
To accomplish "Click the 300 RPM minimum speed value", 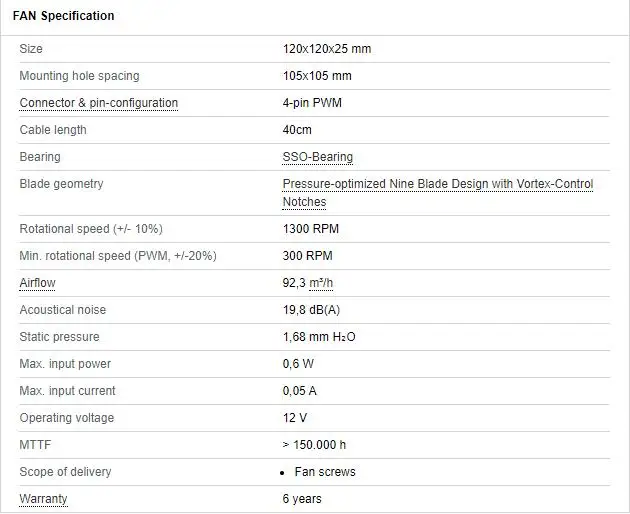I will [x=307, y=256].
